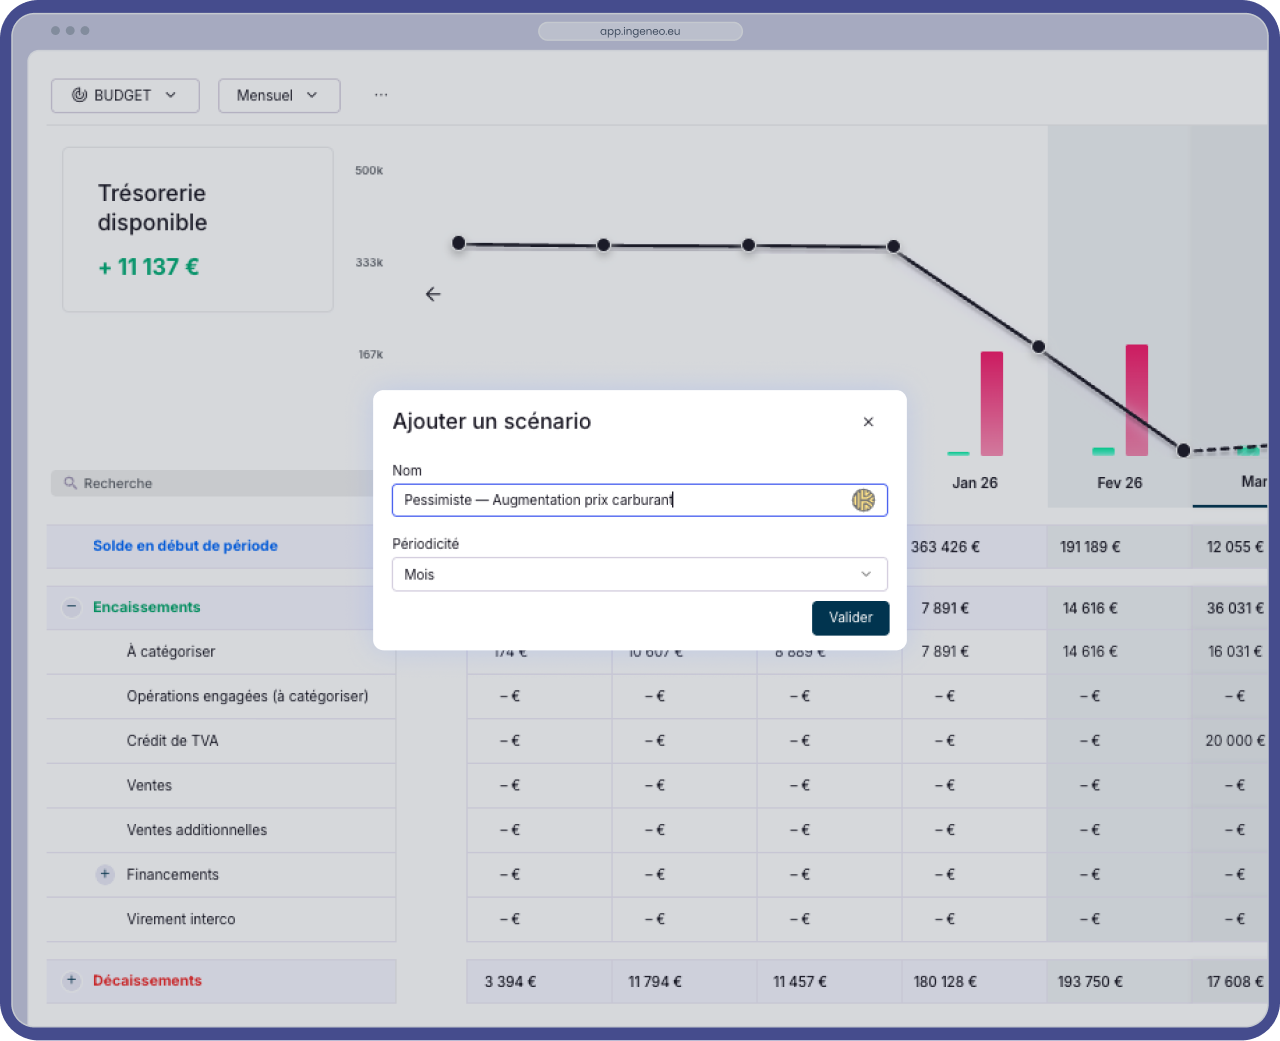1280x1041 pixels.
Task: Click the round icon inside Nom field
Action: coord(863,500)
